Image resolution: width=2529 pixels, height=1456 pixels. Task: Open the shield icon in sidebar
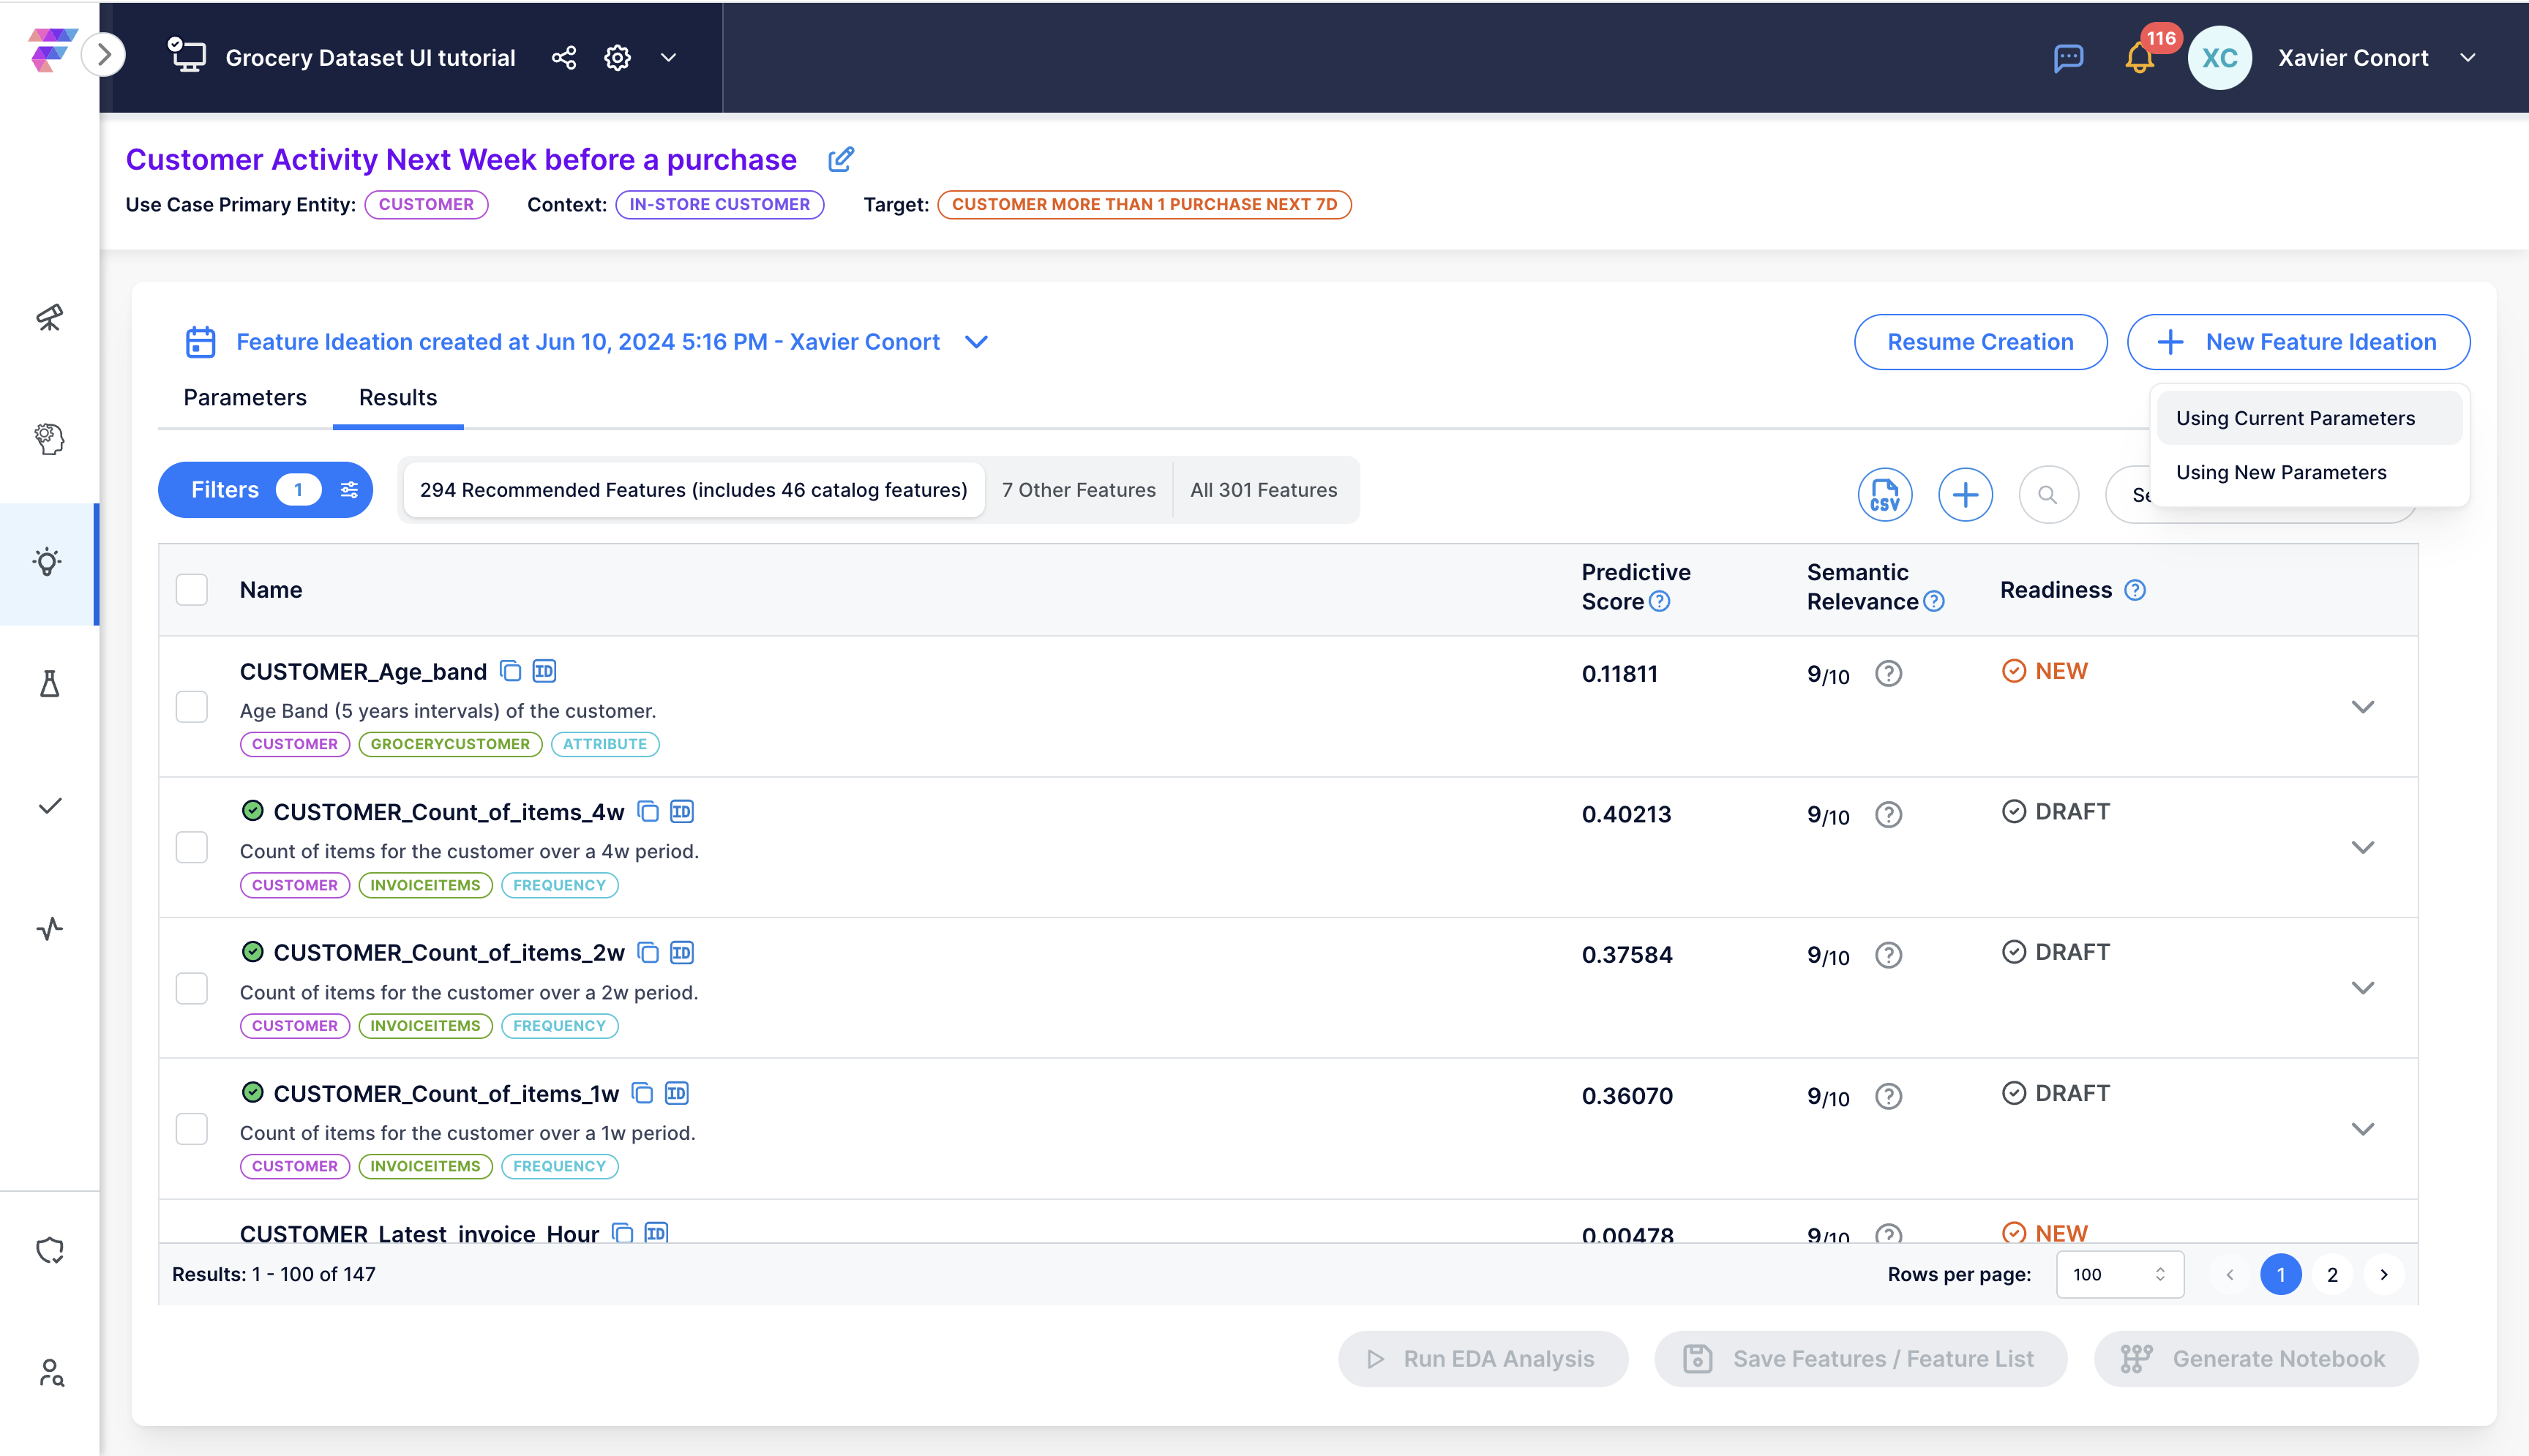[x=49, y=1250]
